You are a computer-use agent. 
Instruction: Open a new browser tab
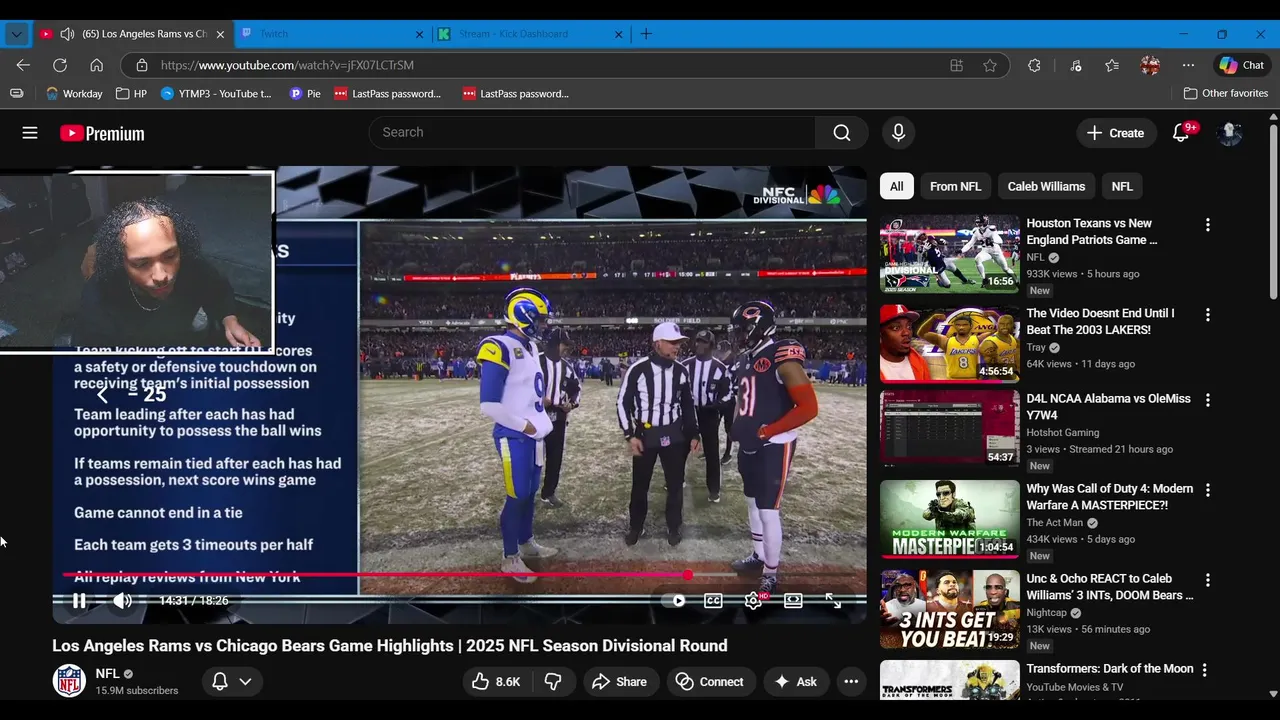point(646,34)
